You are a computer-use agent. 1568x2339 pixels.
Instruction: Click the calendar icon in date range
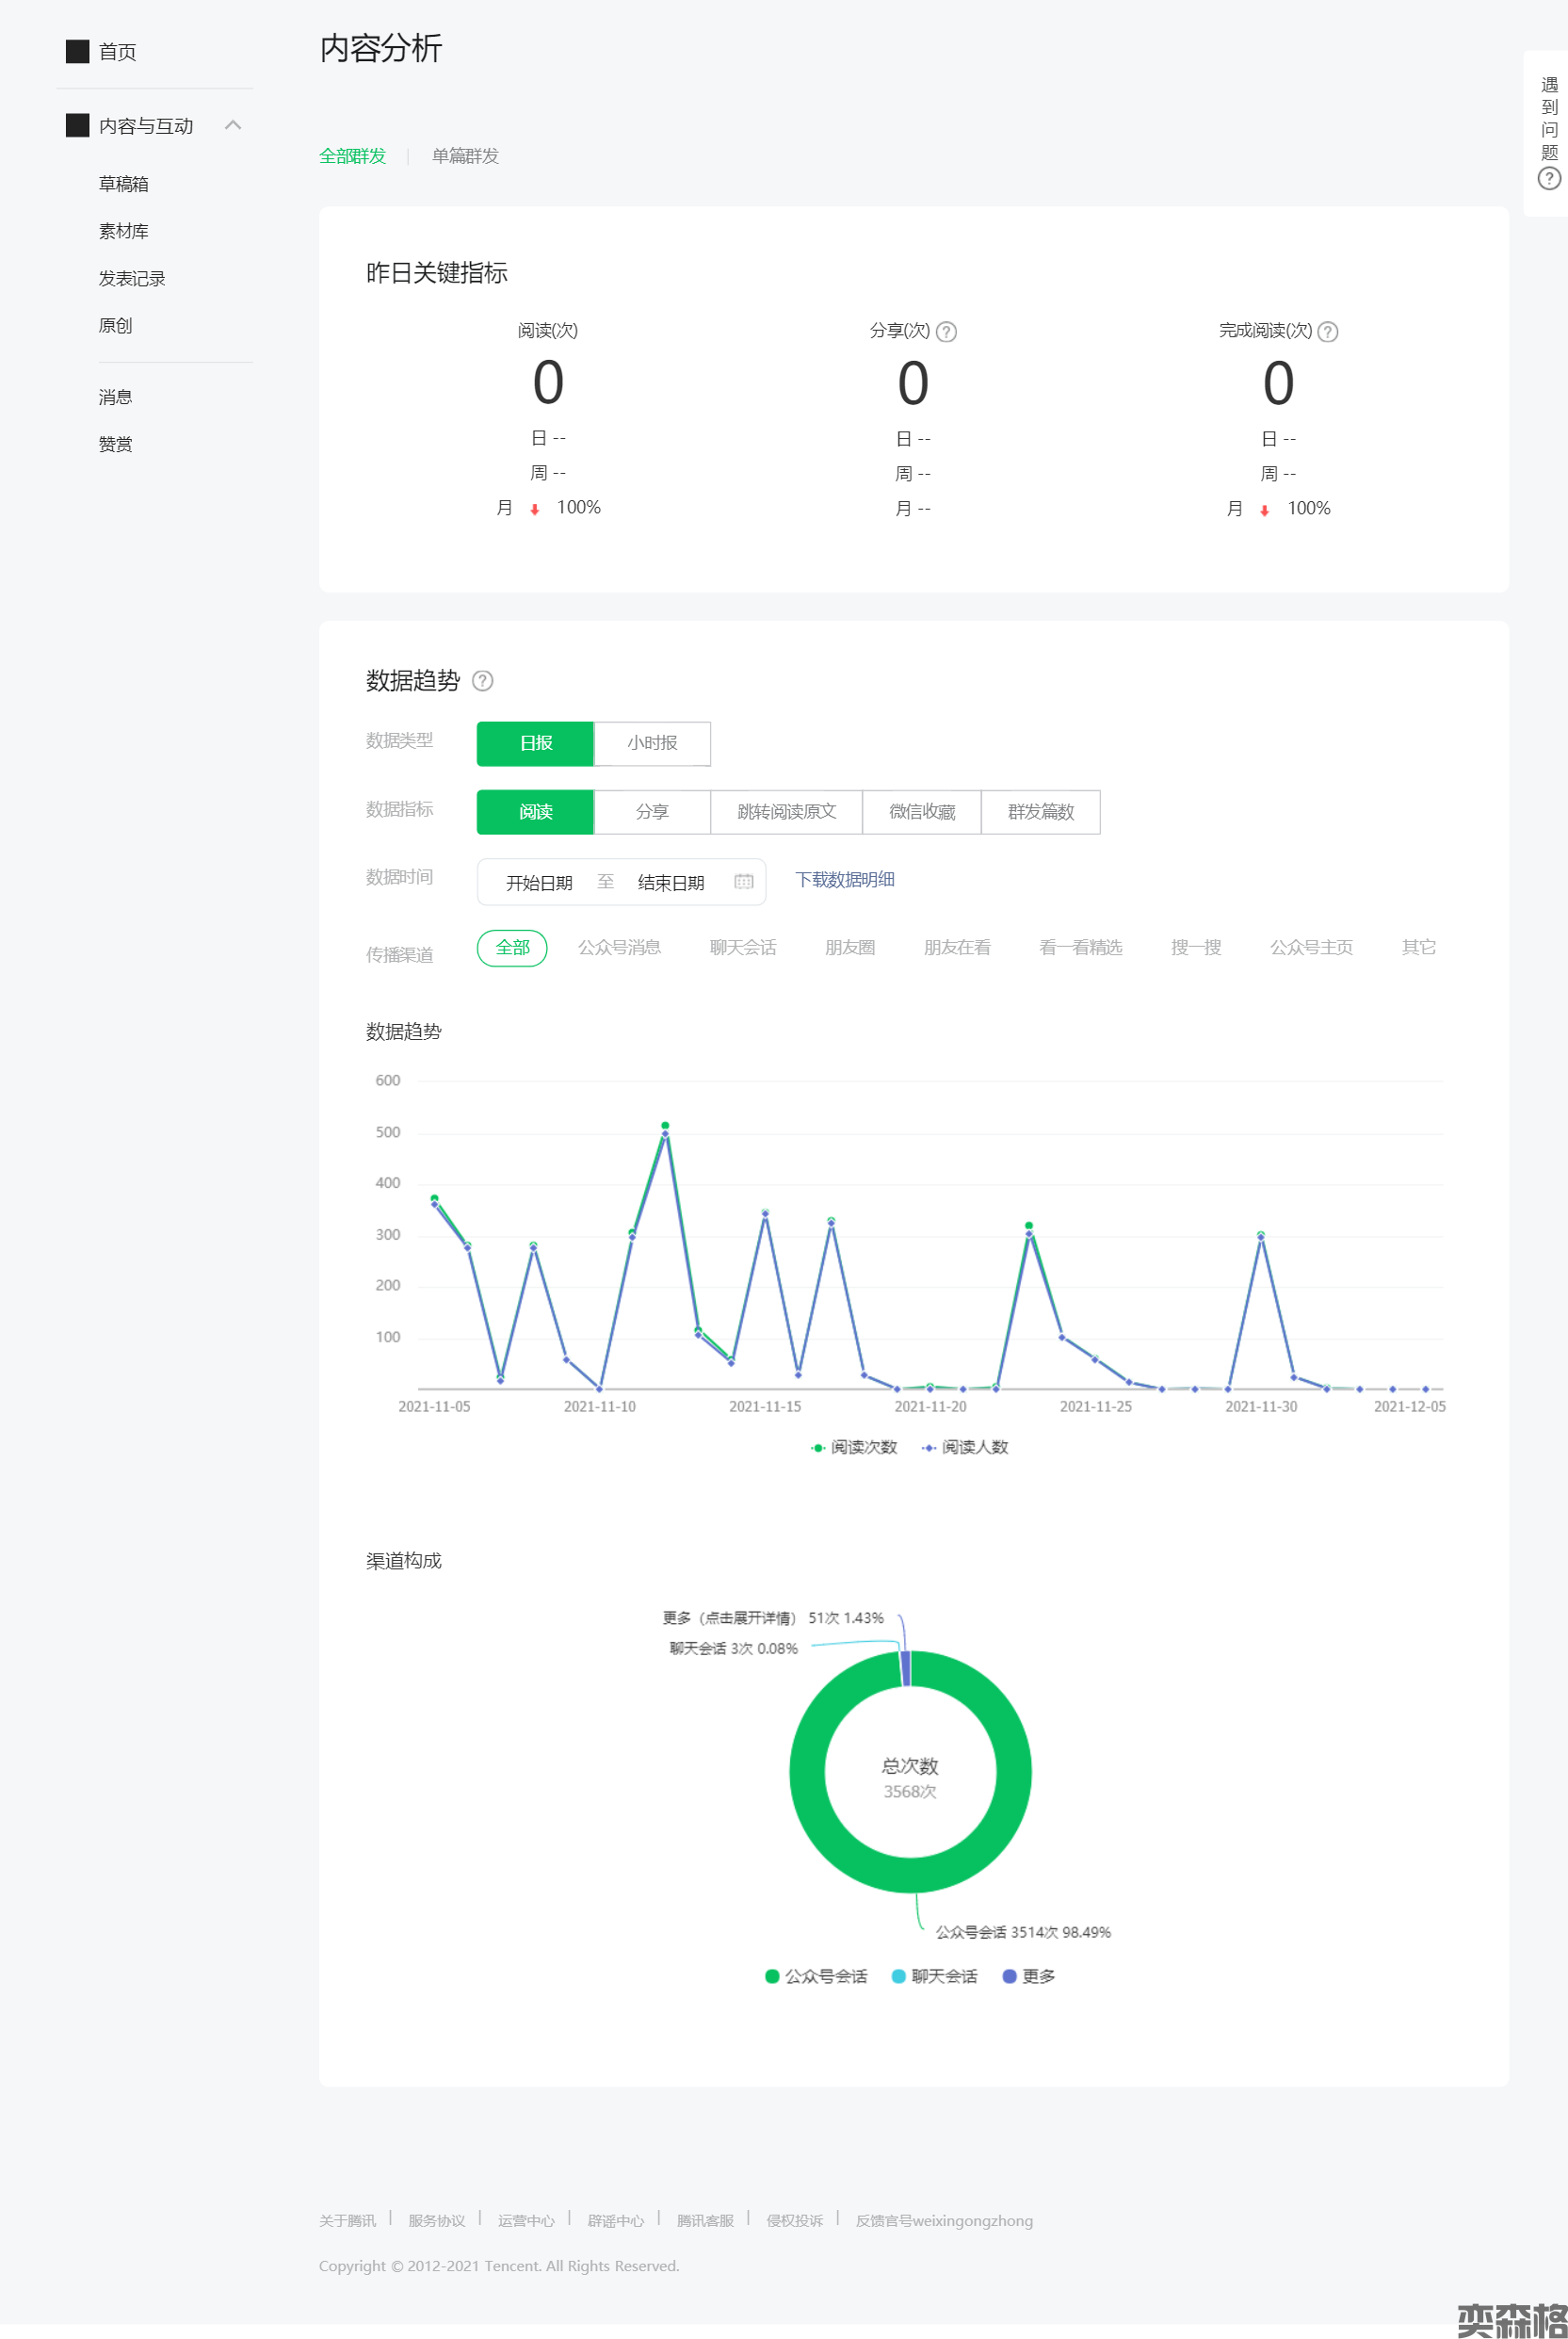(x=743, y=882)
